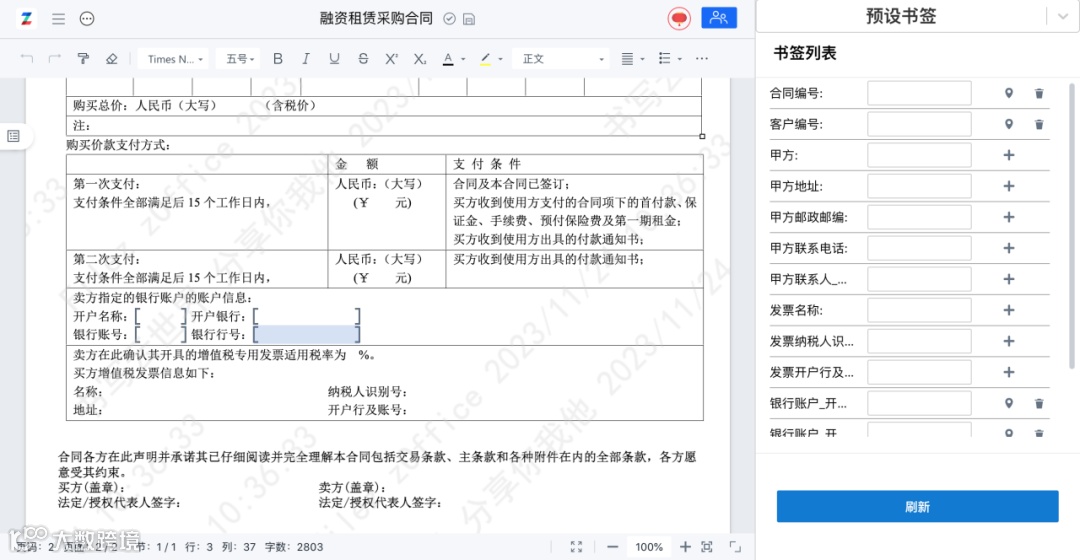Click the 客户编号 input field
The height and width of the screenshot is (560, 1080).
[x=919, y=125]
